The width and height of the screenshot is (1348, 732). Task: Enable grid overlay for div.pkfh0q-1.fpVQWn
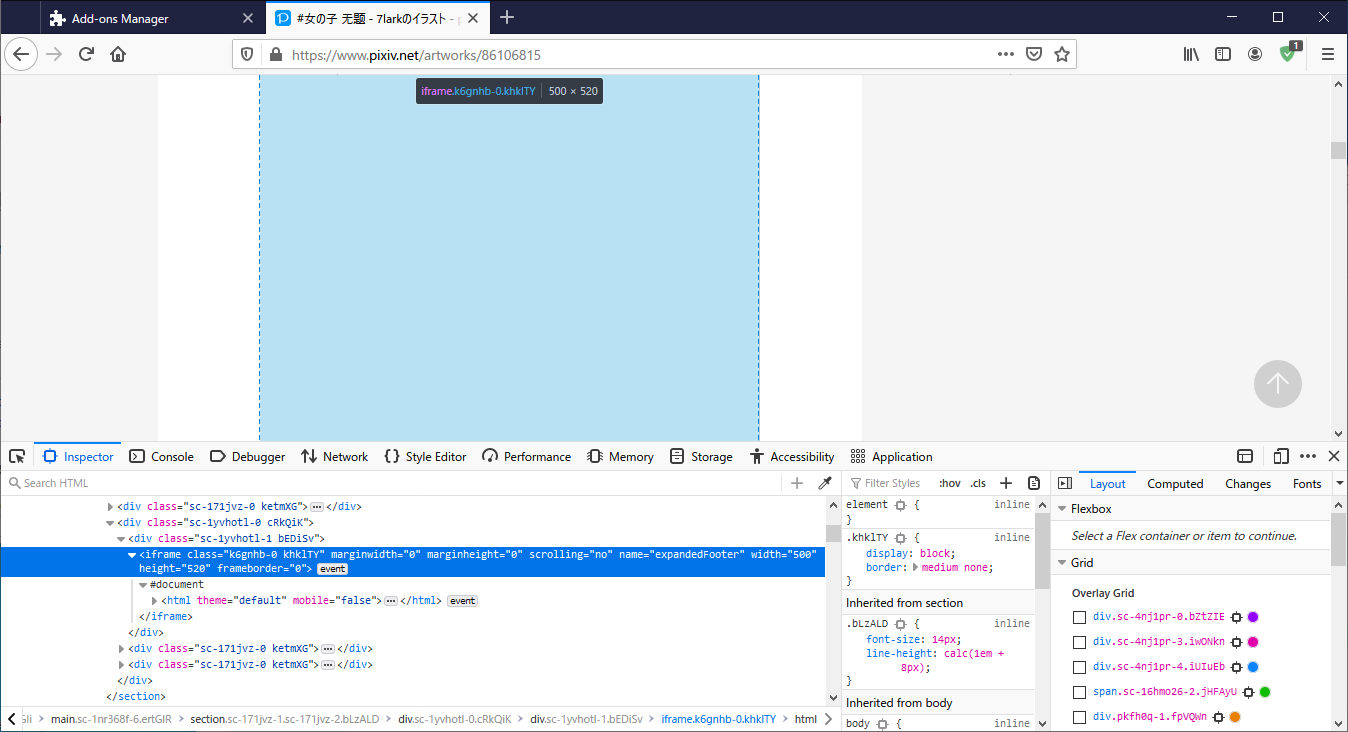(1079, 716)
